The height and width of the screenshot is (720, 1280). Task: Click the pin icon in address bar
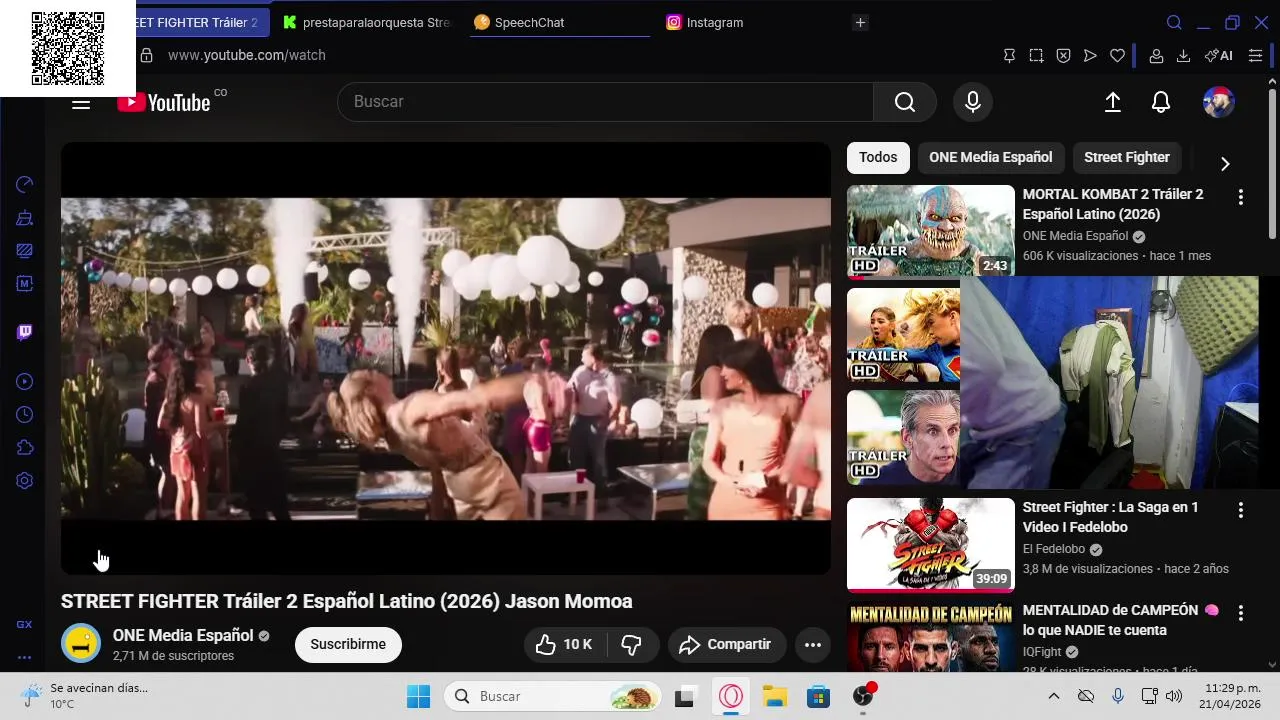1009,56
